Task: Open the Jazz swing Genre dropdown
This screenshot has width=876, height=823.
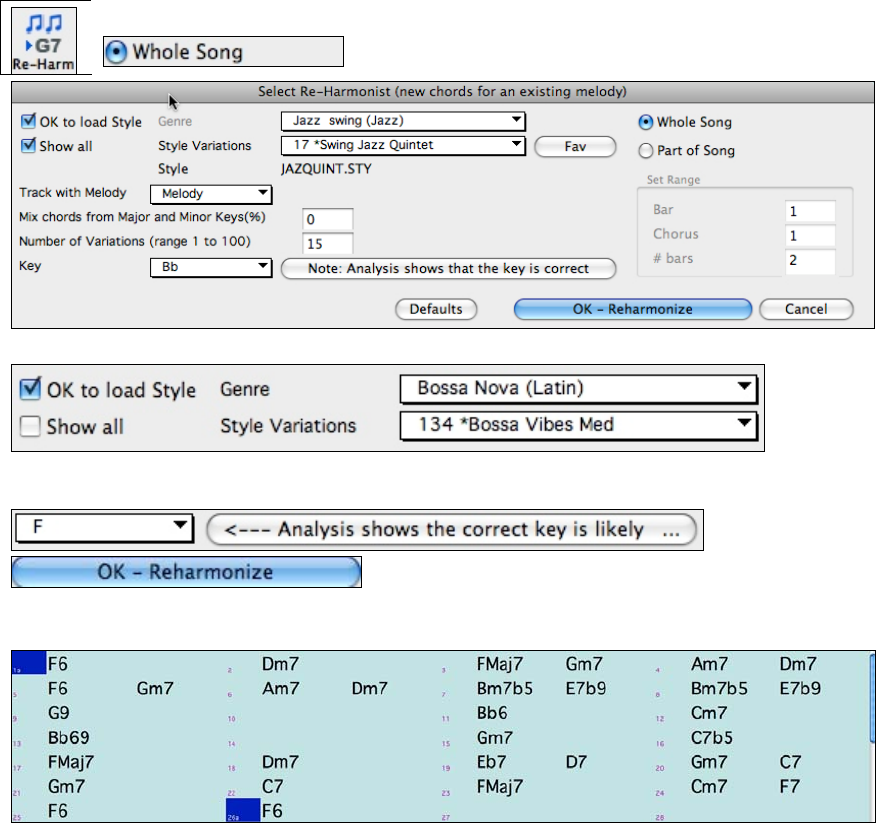Action: click(x=403, y=121)
